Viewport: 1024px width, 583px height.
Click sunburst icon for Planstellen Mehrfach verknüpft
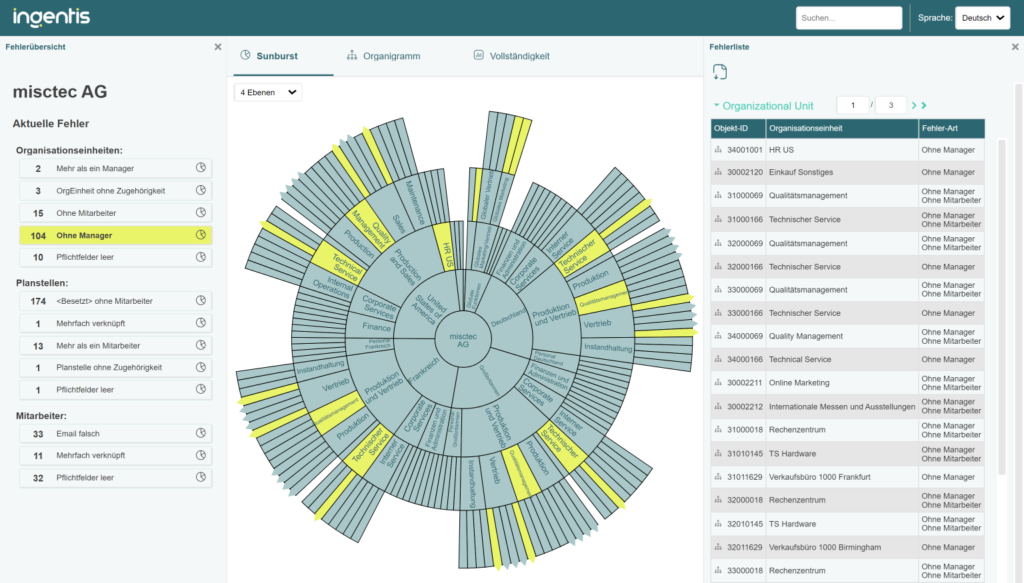[200, 323]
